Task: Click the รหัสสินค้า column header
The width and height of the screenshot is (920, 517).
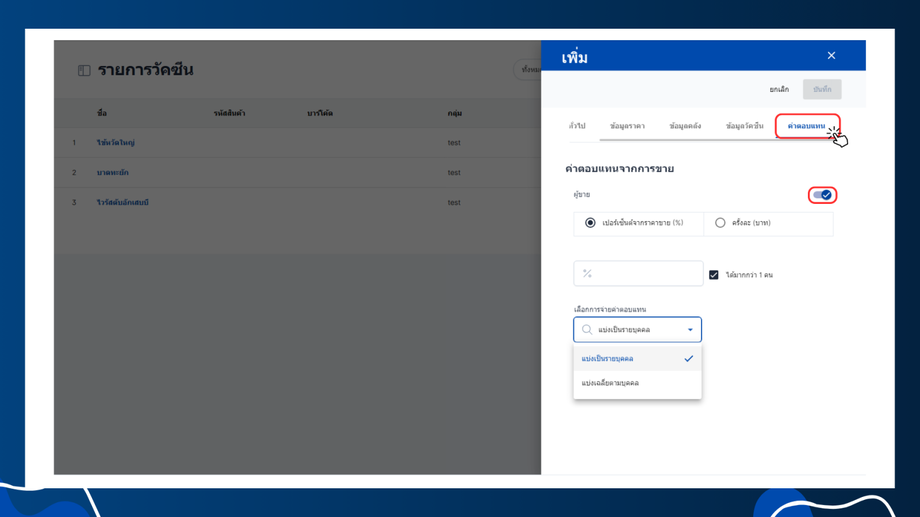Action: coord(229,113)
